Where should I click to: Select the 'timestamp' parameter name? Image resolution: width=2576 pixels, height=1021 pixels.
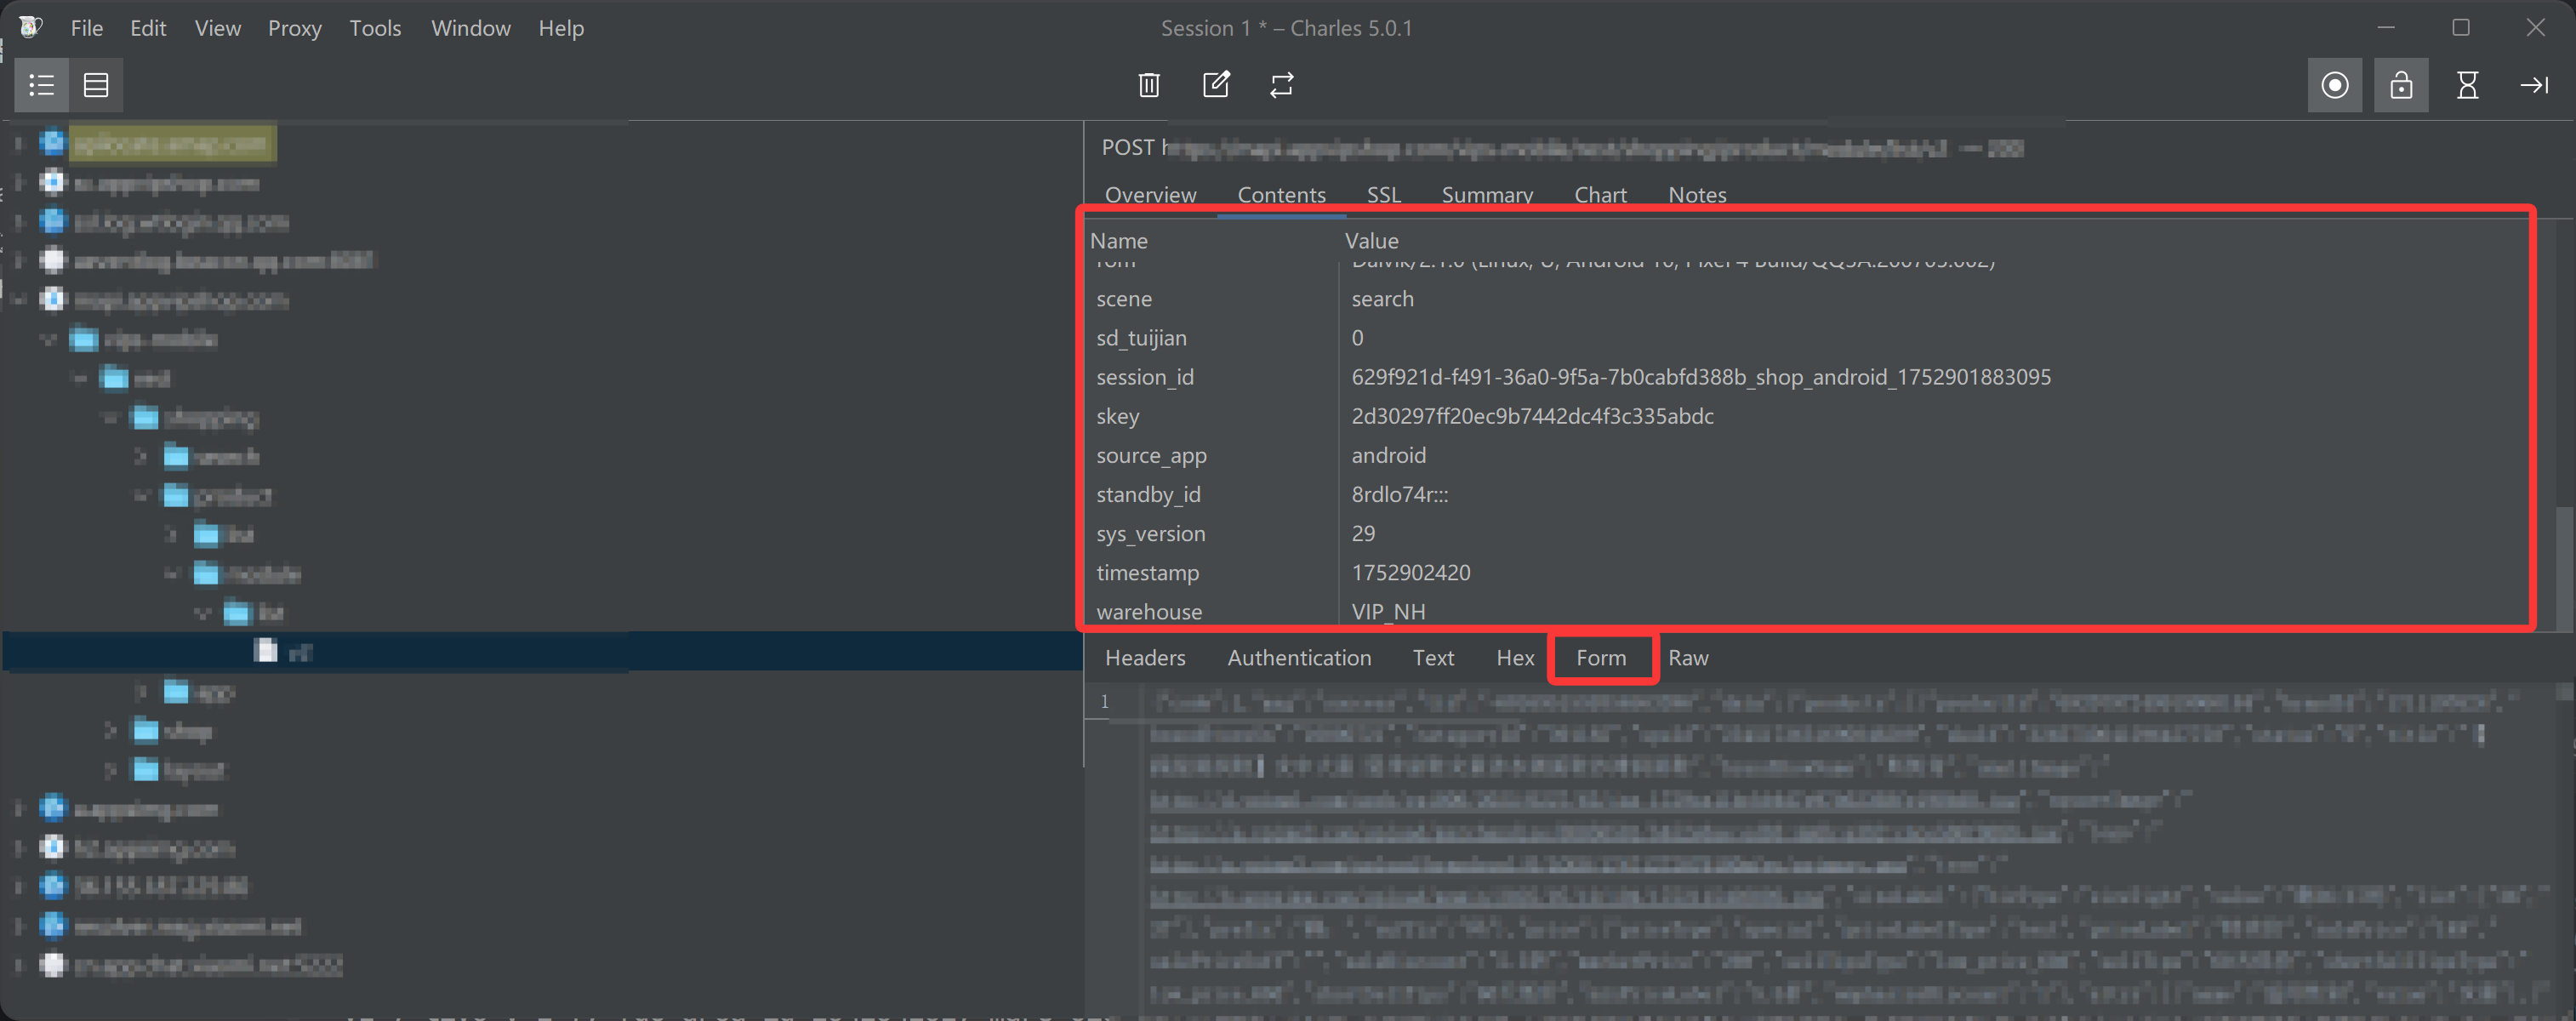tap(1147, 573)
